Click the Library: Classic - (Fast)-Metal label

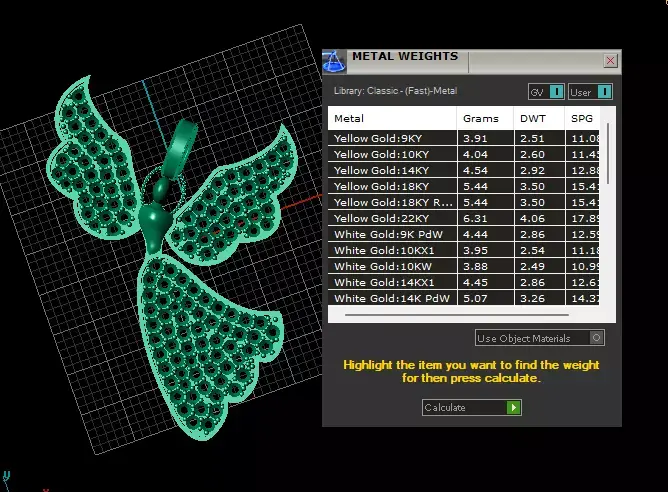(395, 91)
